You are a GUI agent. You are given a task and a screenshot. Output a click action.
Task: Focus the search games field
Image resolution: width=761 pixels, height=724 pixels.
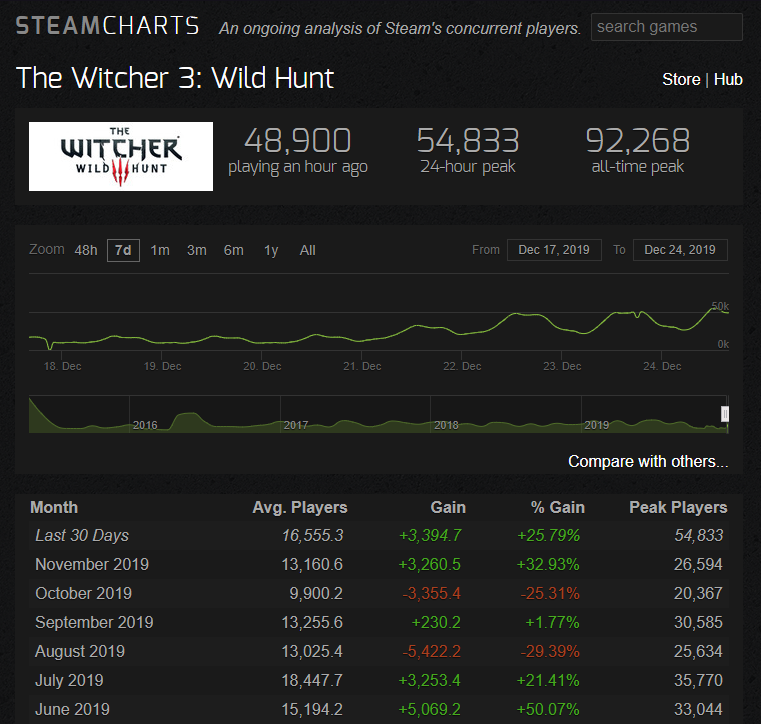[666, 27]
